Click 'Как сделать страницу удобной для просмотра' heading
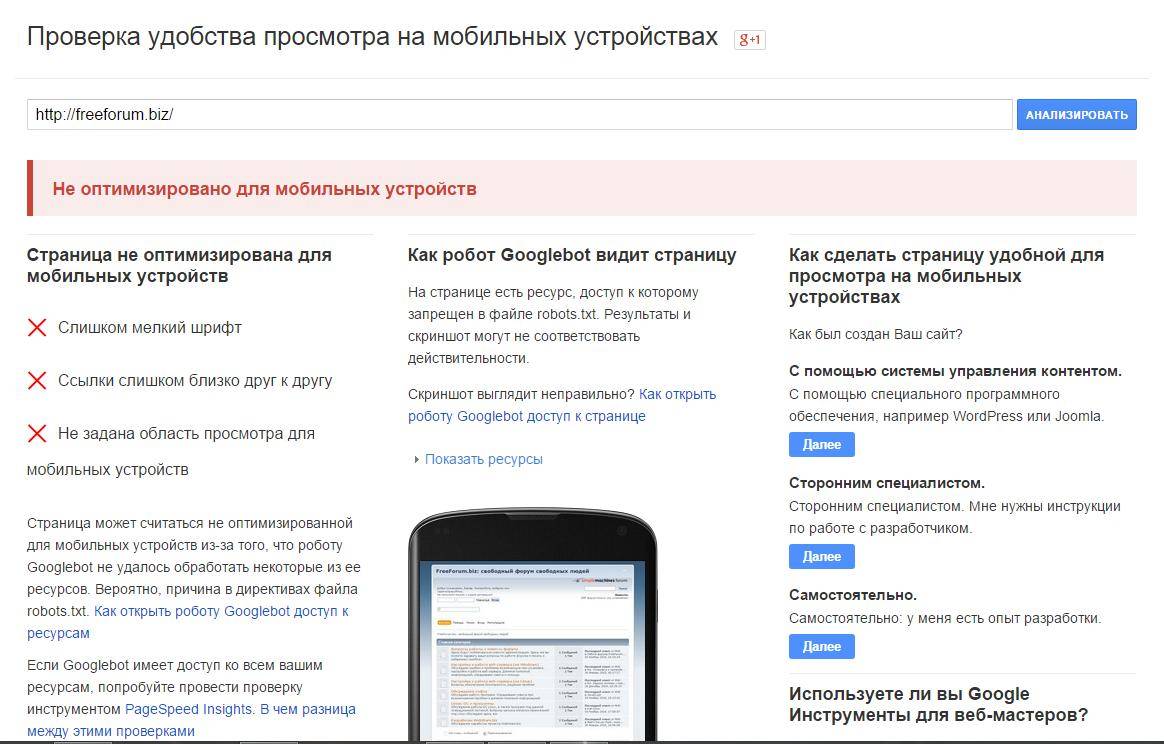 (946, 276)
